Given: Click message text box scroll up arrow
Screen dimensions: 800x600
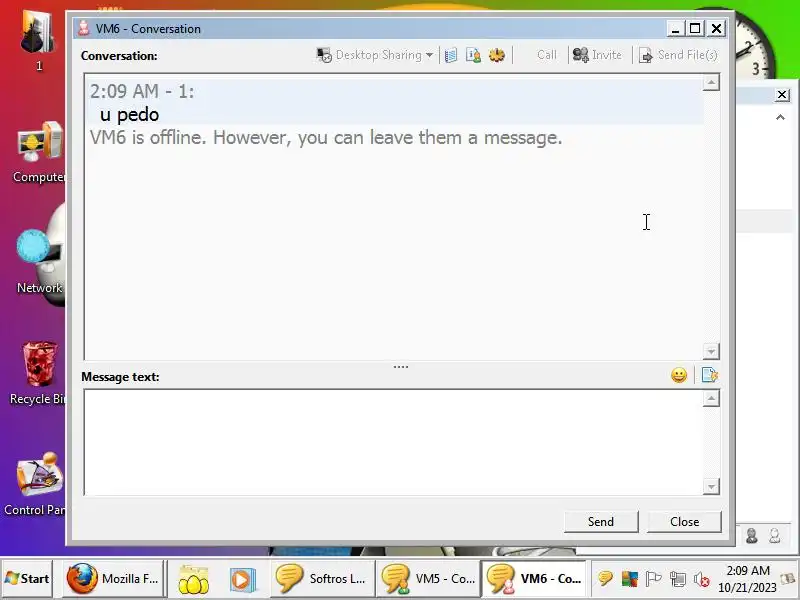Looking at the screenshot, I should tap(711, 398).
